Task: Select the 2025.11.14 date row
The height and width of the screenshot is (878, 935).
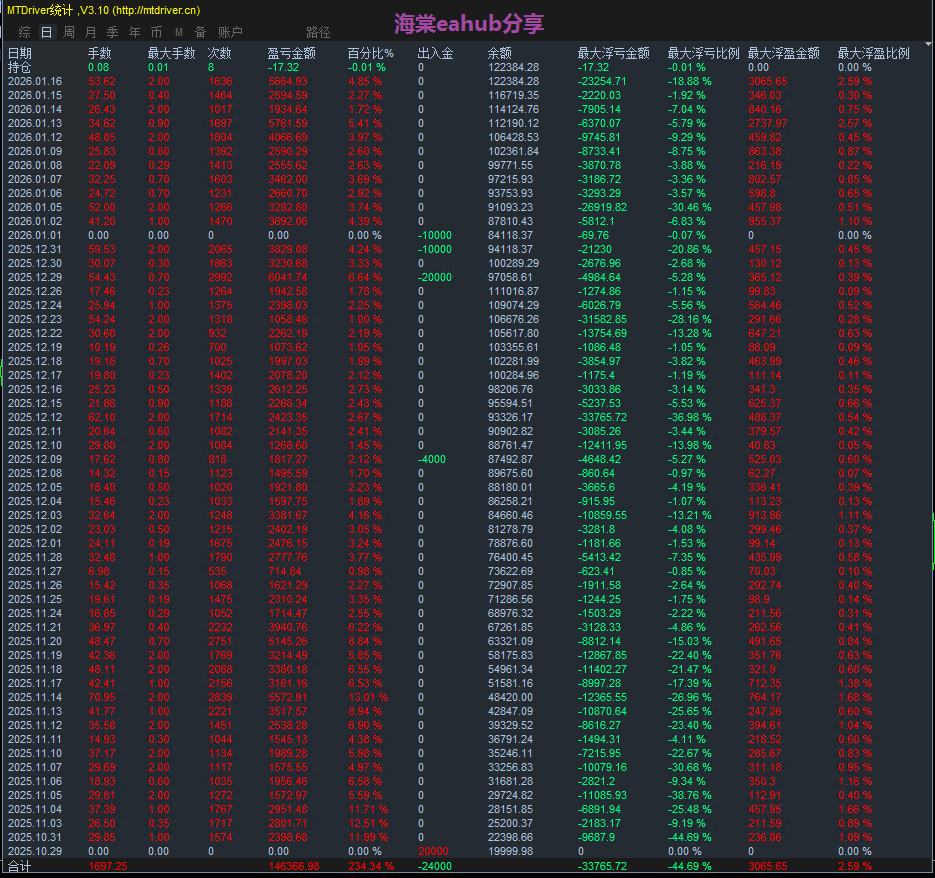Action: [35, 697]
